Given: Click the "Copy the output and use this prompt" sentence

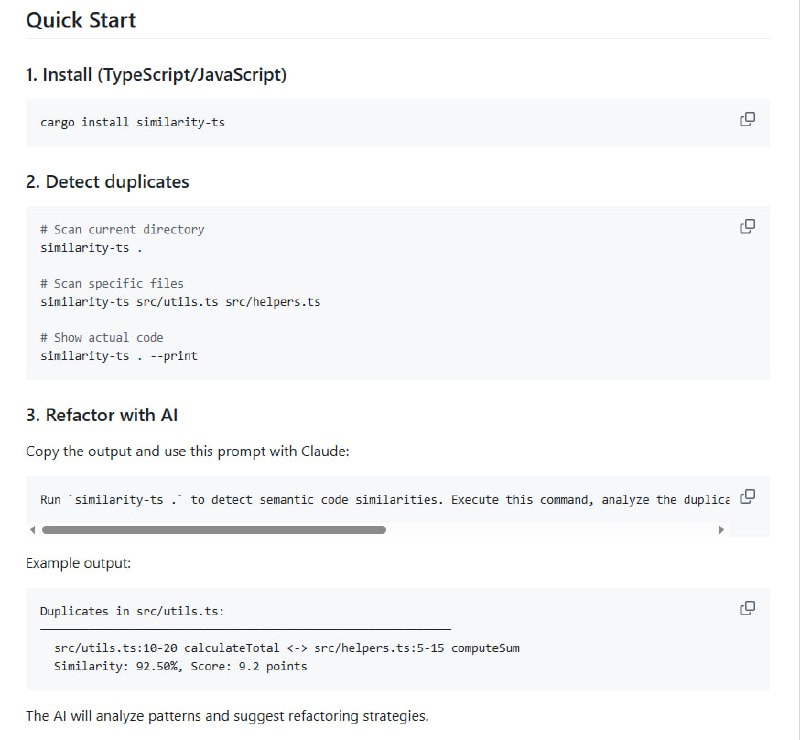Looking at the screenshot, I should (x=188, y=451).
